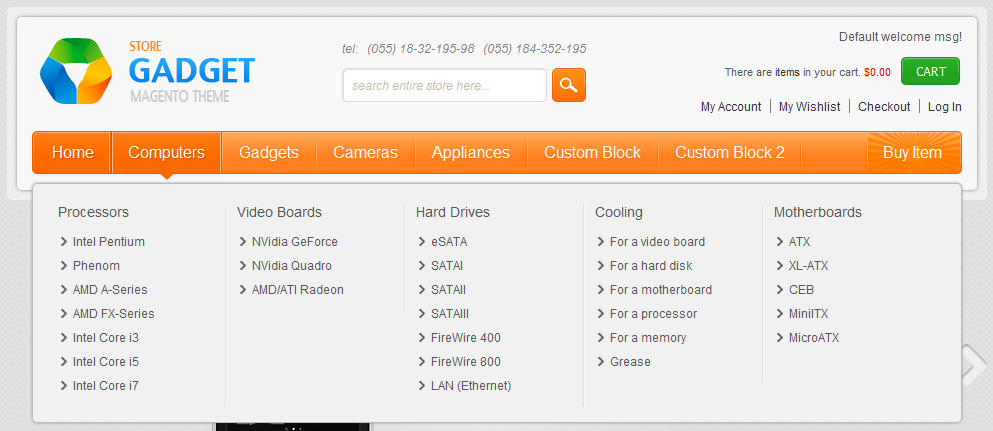
Task: Open the Custom Block 2 menu
Action: (730, 153)
